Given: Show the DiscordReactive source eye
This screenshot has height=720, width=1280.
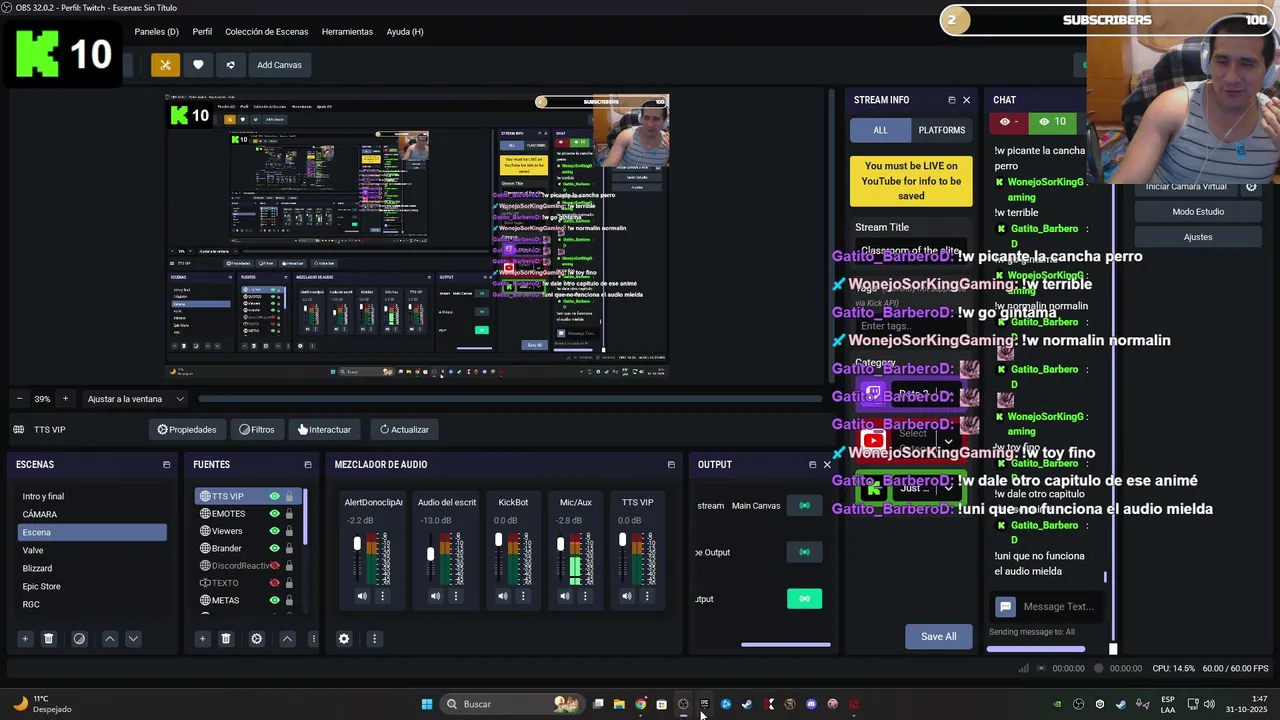Looking at the screenshot, I should pos(274,566).
